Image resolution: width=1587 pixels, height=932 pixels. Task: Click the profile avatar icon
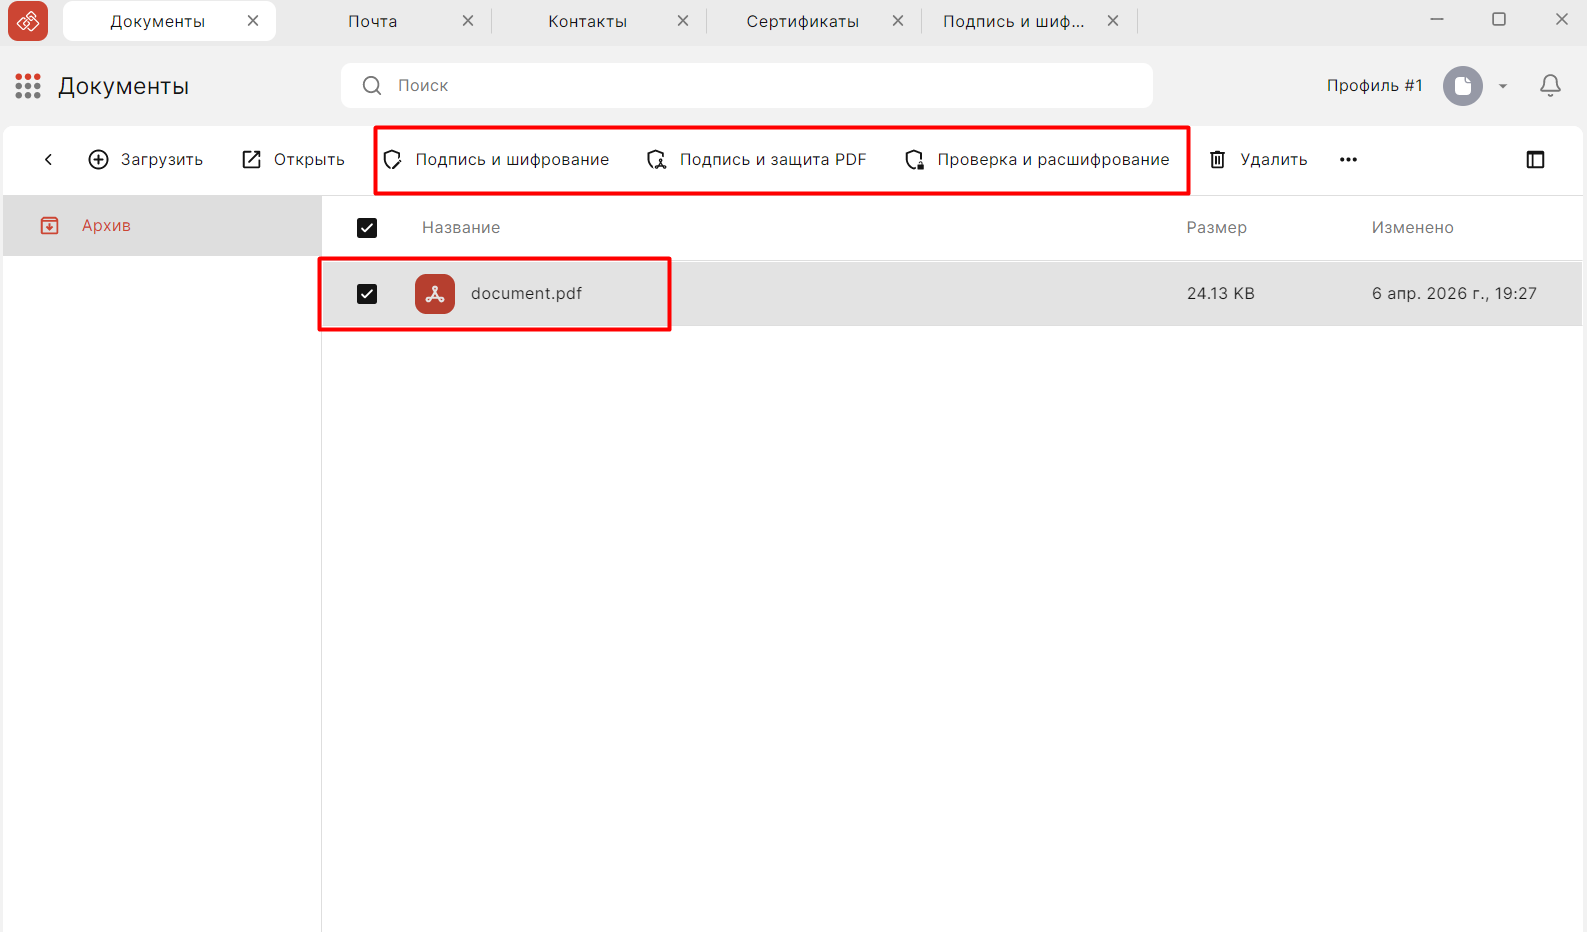coord(1462,86)
